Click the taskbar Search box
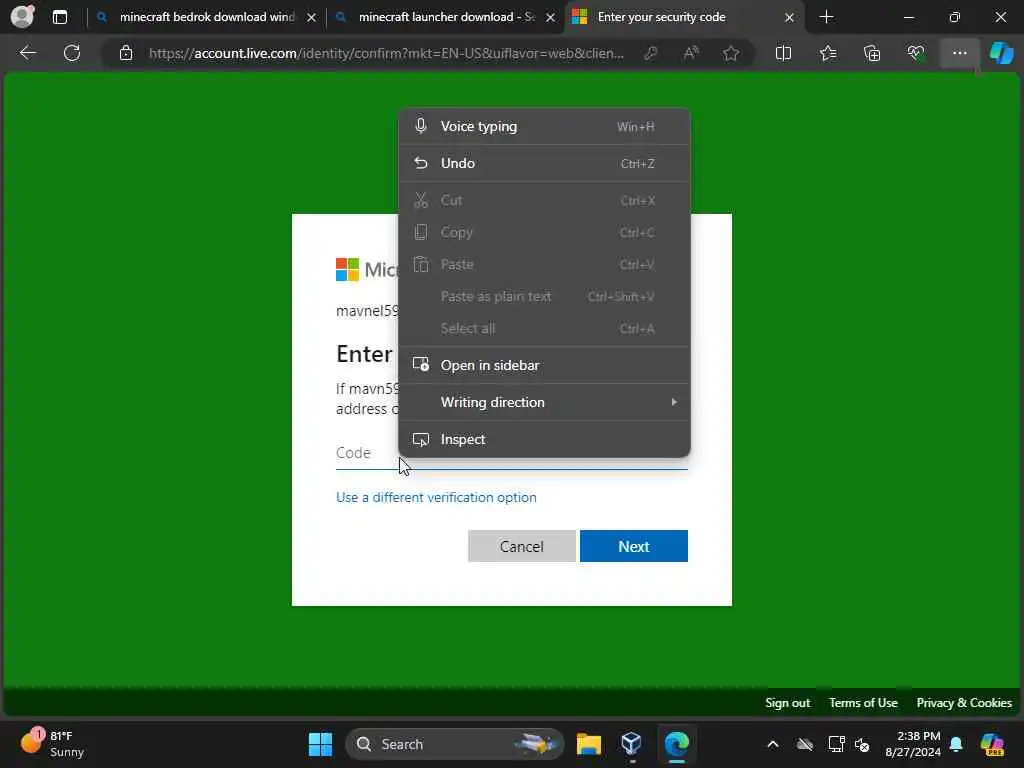Viewport: 1024px width, 768px height. pyautogui.click(x=455, y=744)
